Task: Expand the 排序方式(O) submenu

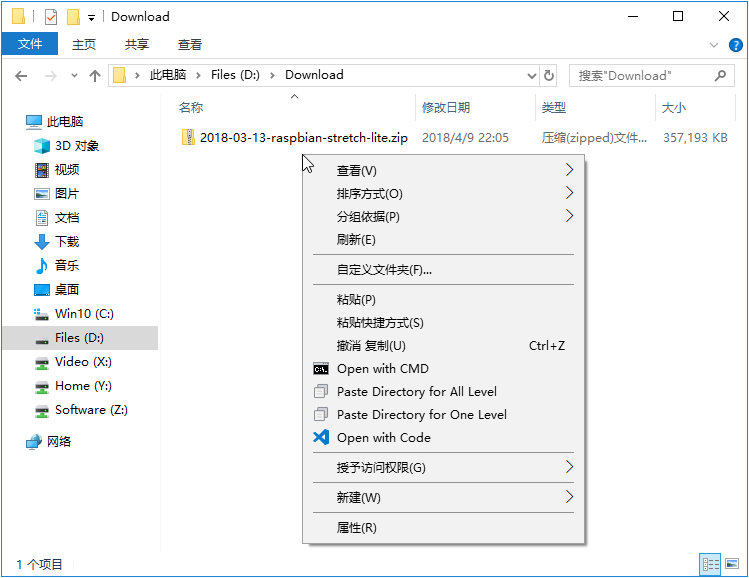Action: click(x=569, y=193)
